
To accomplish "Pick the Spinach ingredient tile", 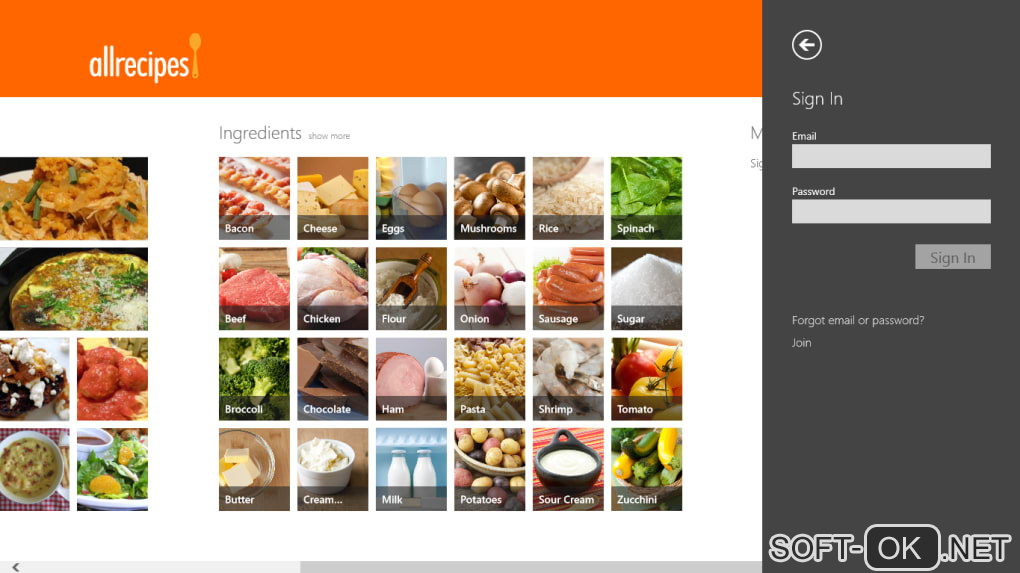I will coord(646,198).
